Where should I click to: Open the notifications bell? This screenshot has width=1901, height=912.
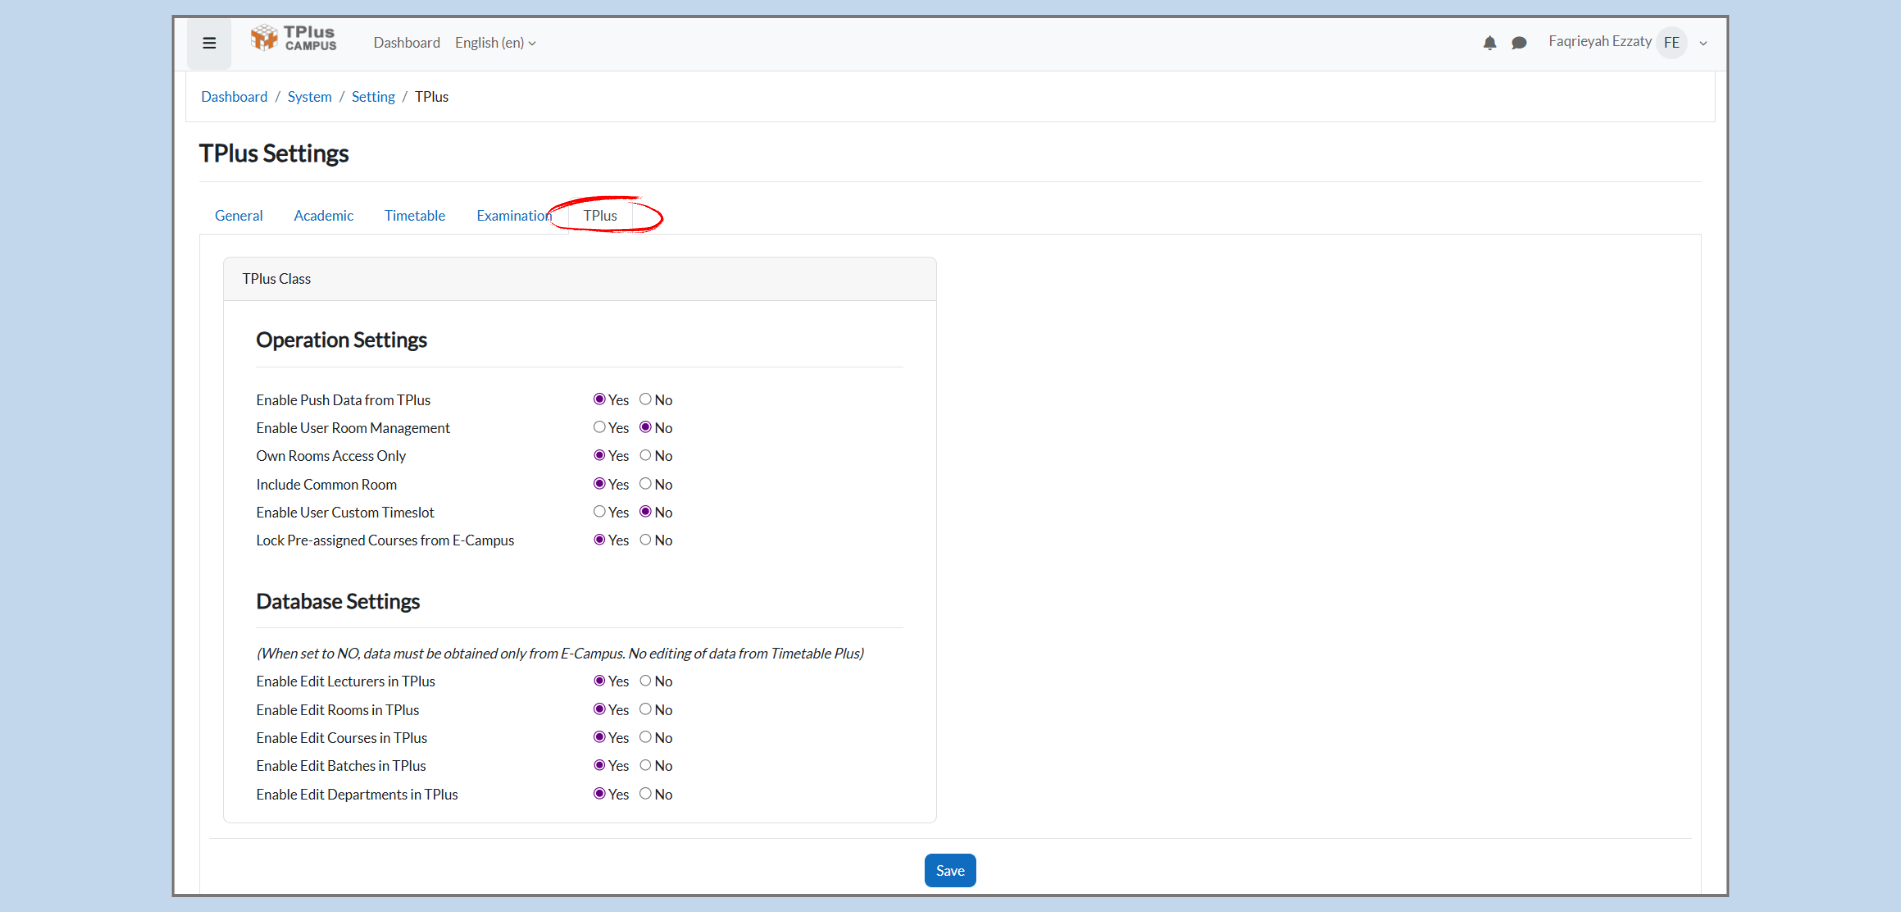[x=1489, y=43]
